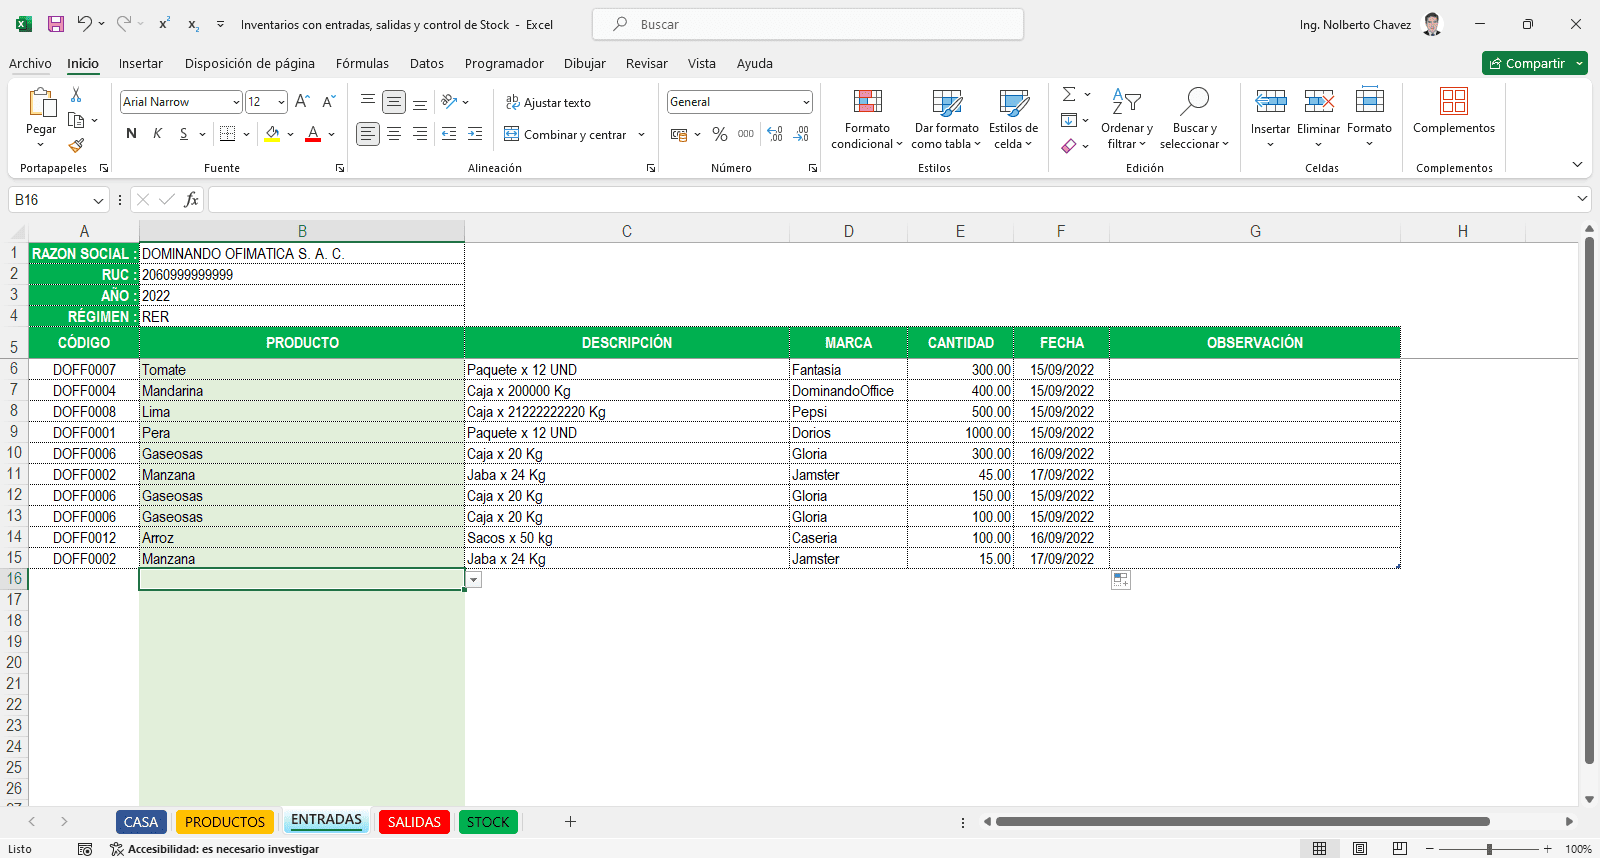This screenshot has width=1600, height=858.
Task: Click the Cut scissors icon
Action: (x=76, y=95)
